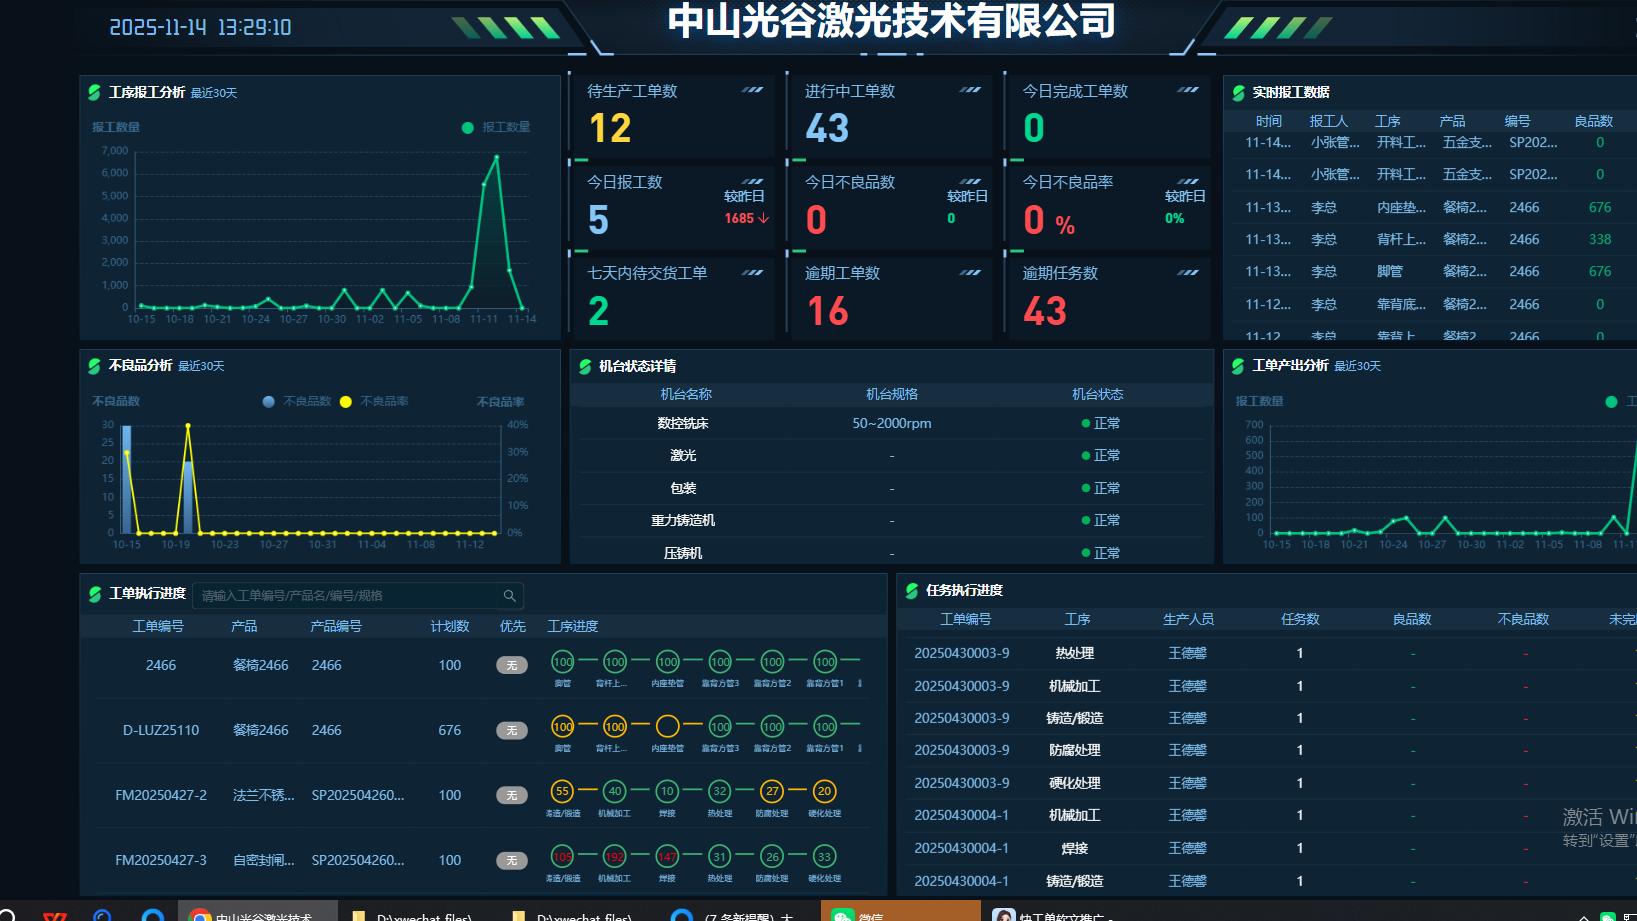
Task: Click the green logo icon beside 工序报工分析 title
Action: click(95, 92)
